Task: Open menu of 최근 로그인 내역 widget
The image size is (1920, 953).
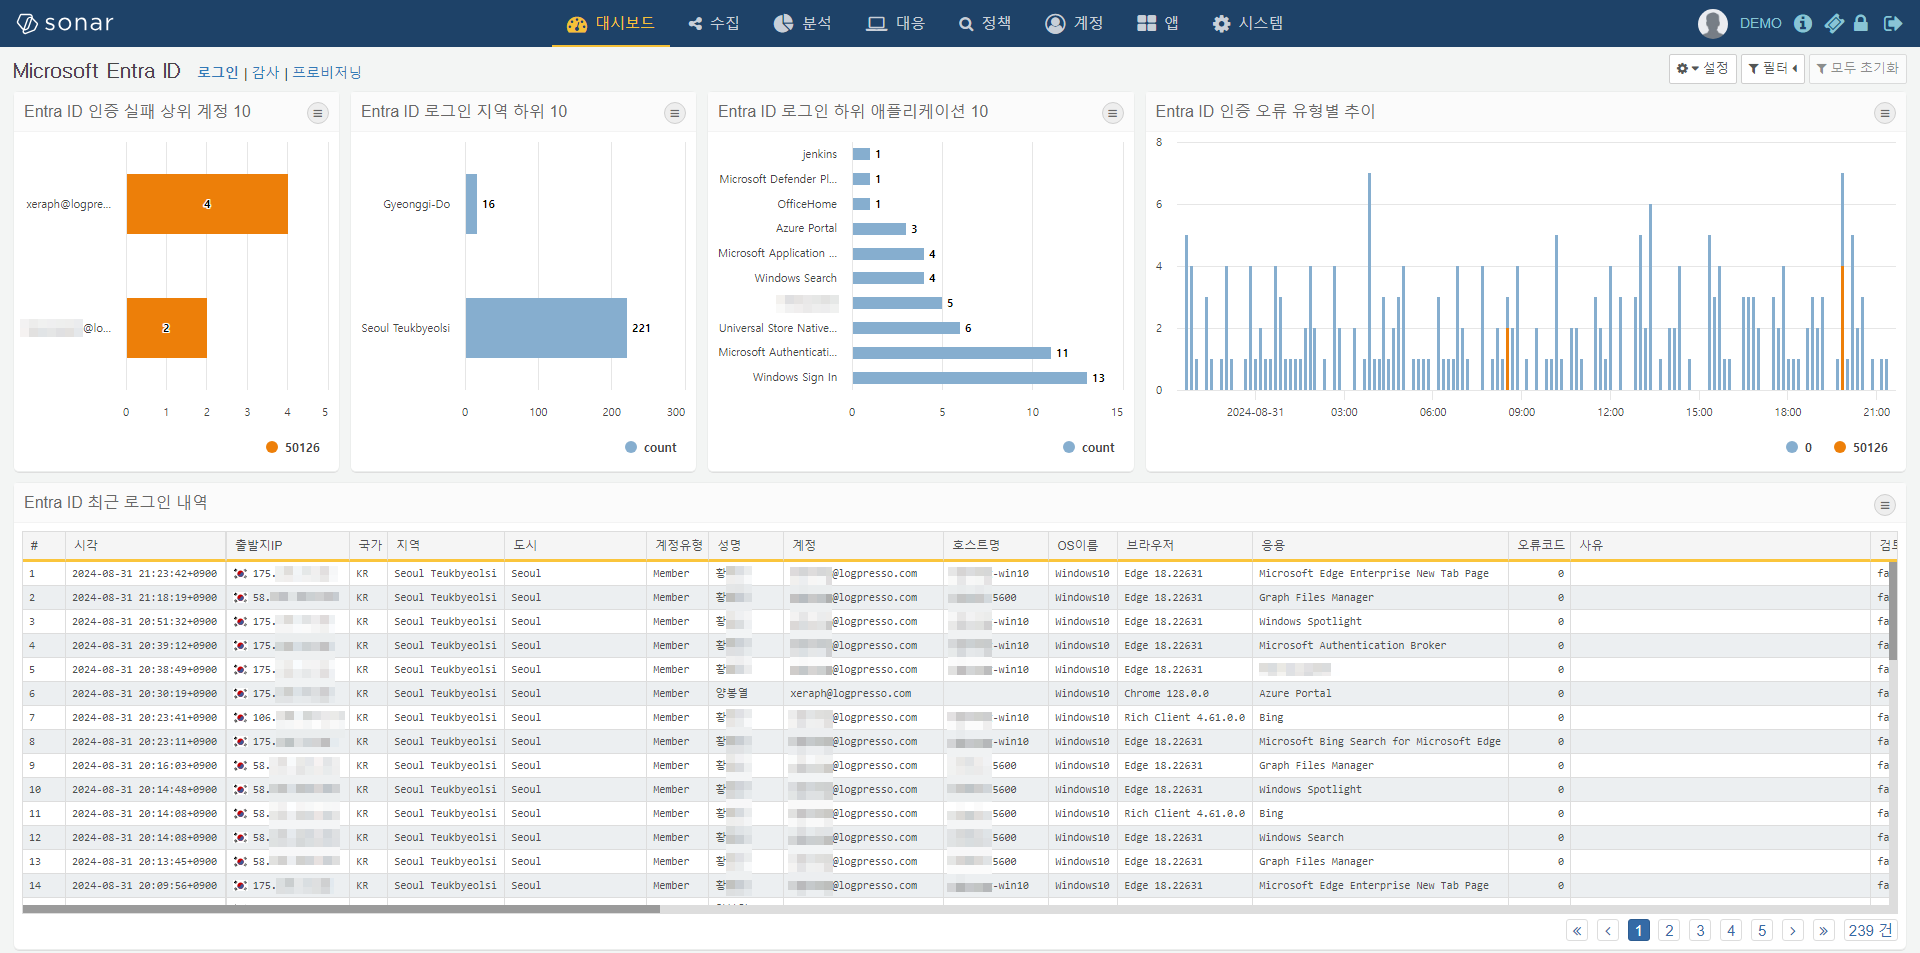Action: (1885, 505)
